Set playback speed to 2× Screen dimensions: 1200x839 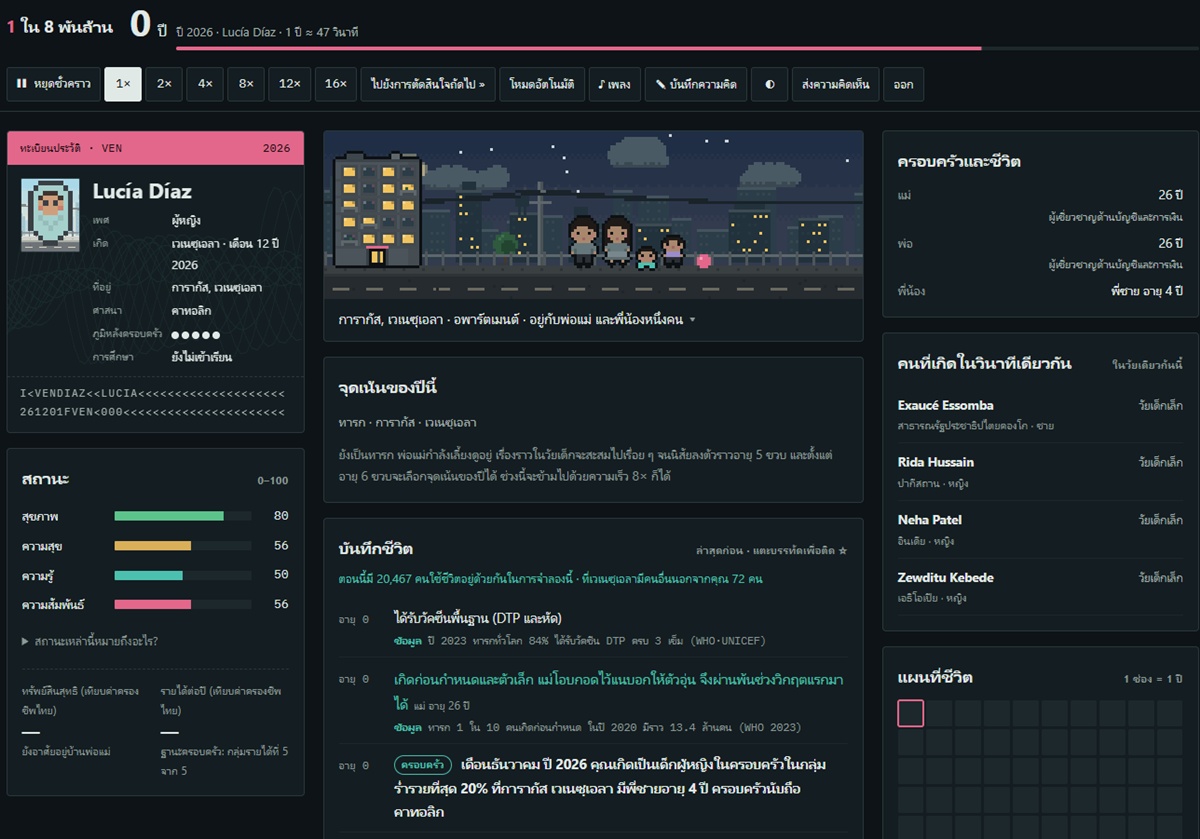click(x=164, y=85)
